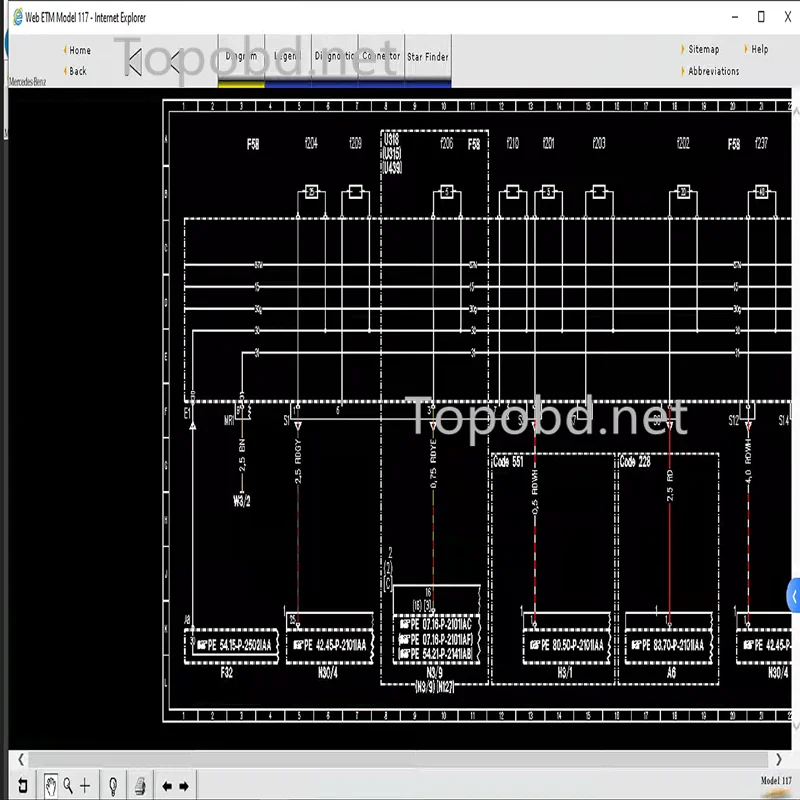Open the Star Finder tab
Screen dimensions: 800x800
[x=428, y=57]
